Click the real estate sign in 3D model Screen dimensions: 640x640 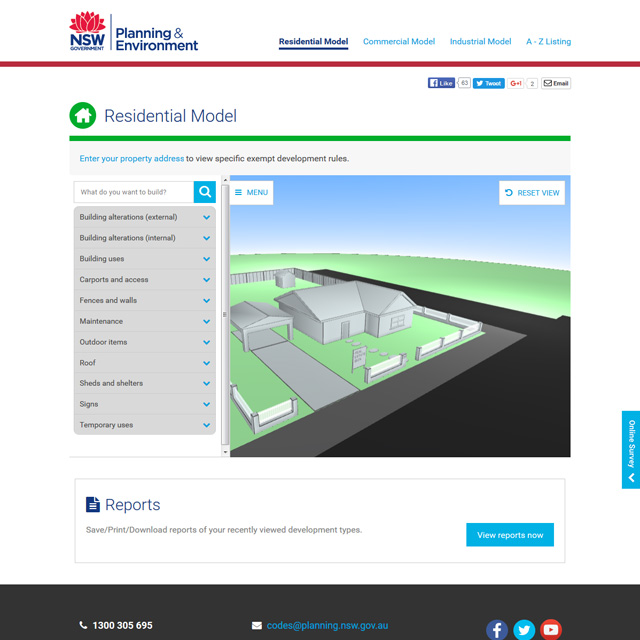pos(359,358)
